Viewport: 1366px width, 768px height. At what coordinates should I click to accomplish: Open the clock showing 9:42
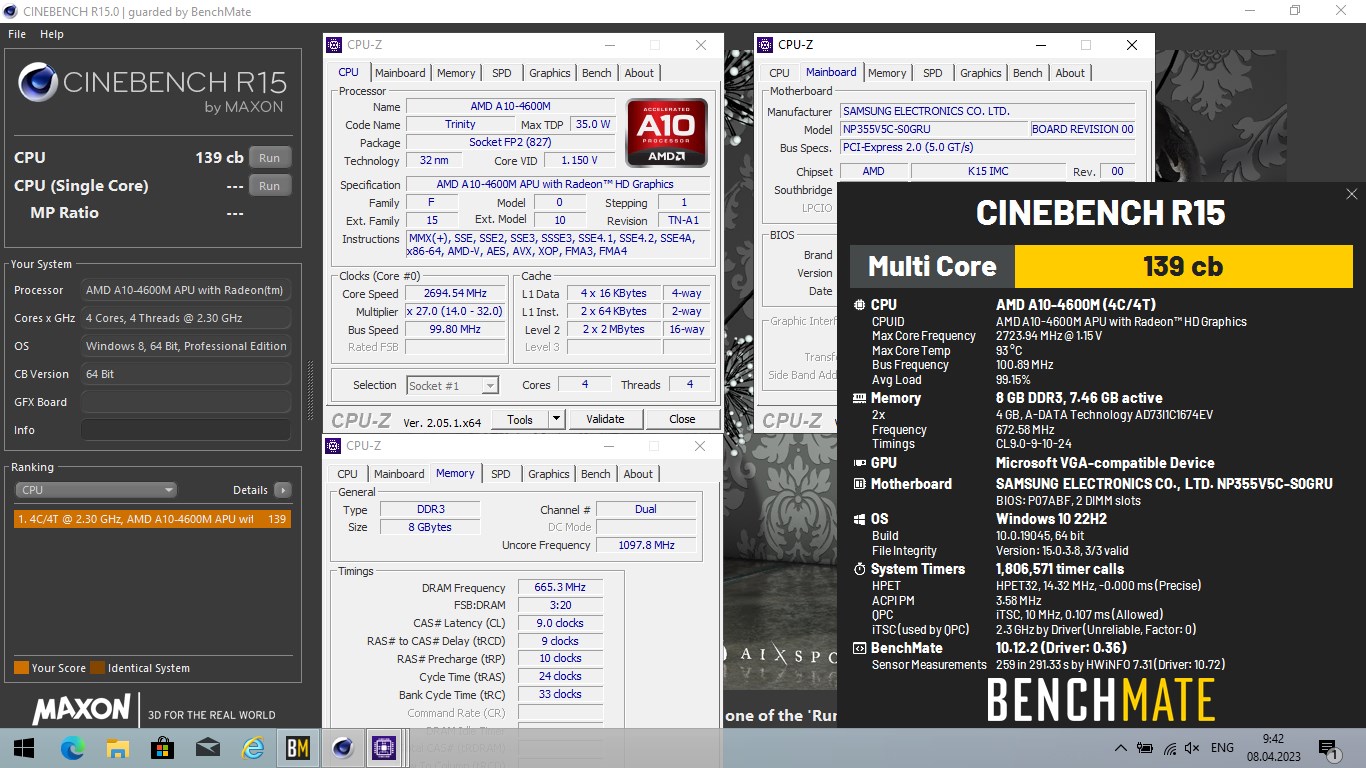[x=1272, y=748]
